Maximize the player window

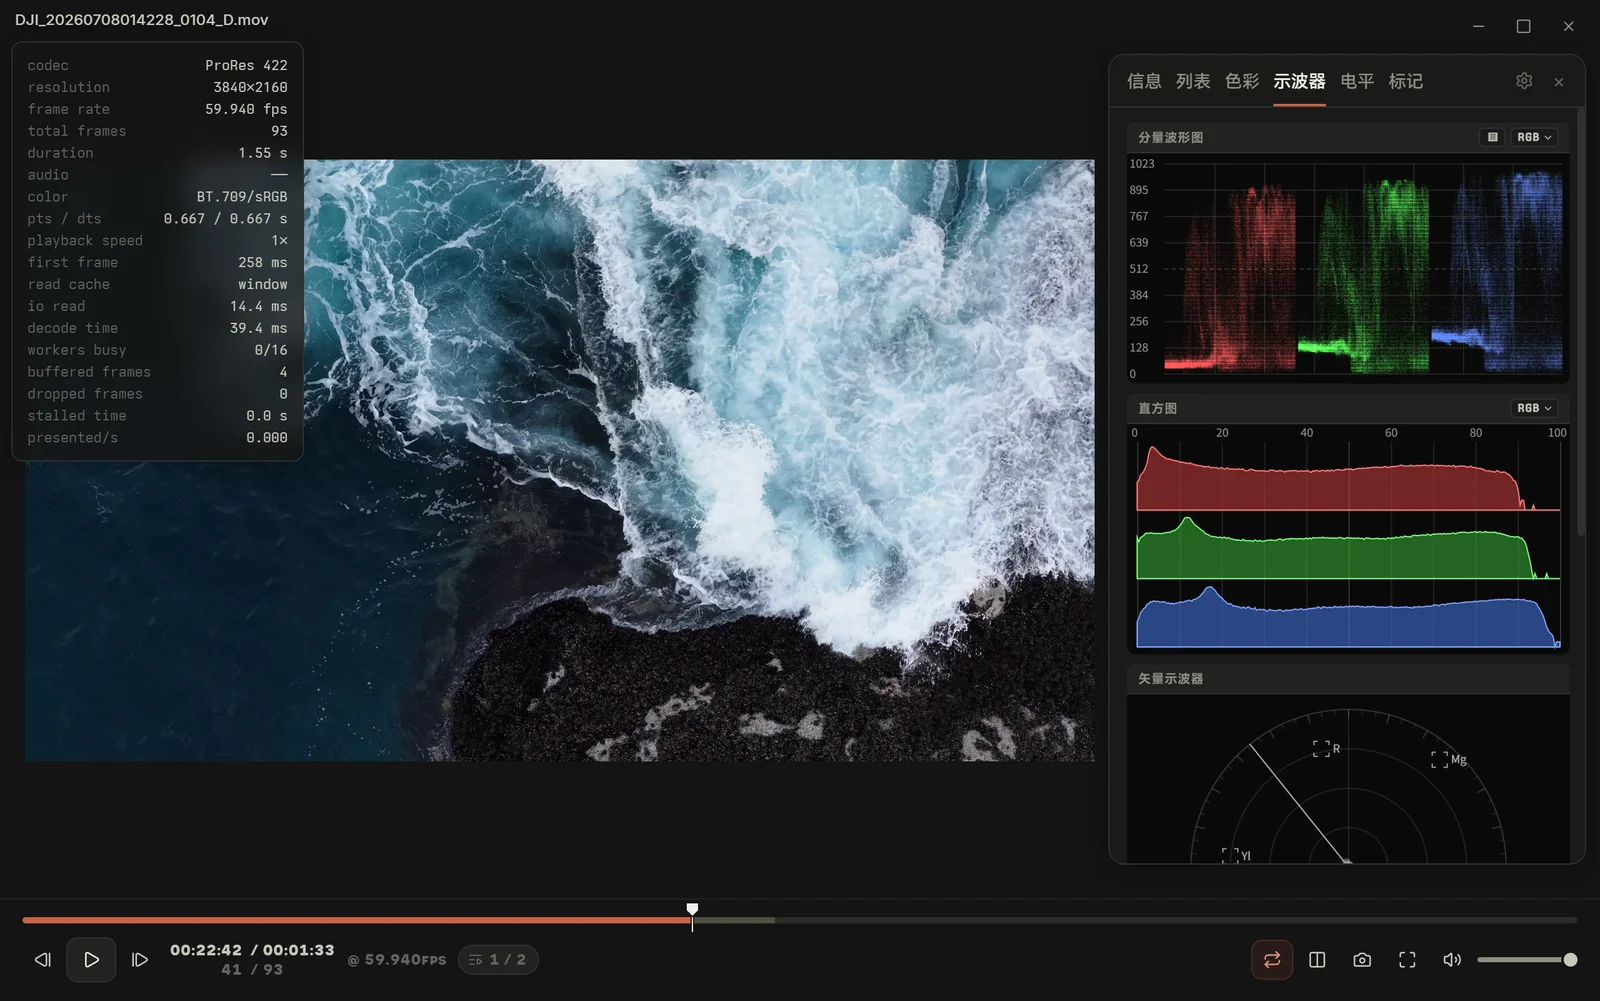click(1523, 26)
